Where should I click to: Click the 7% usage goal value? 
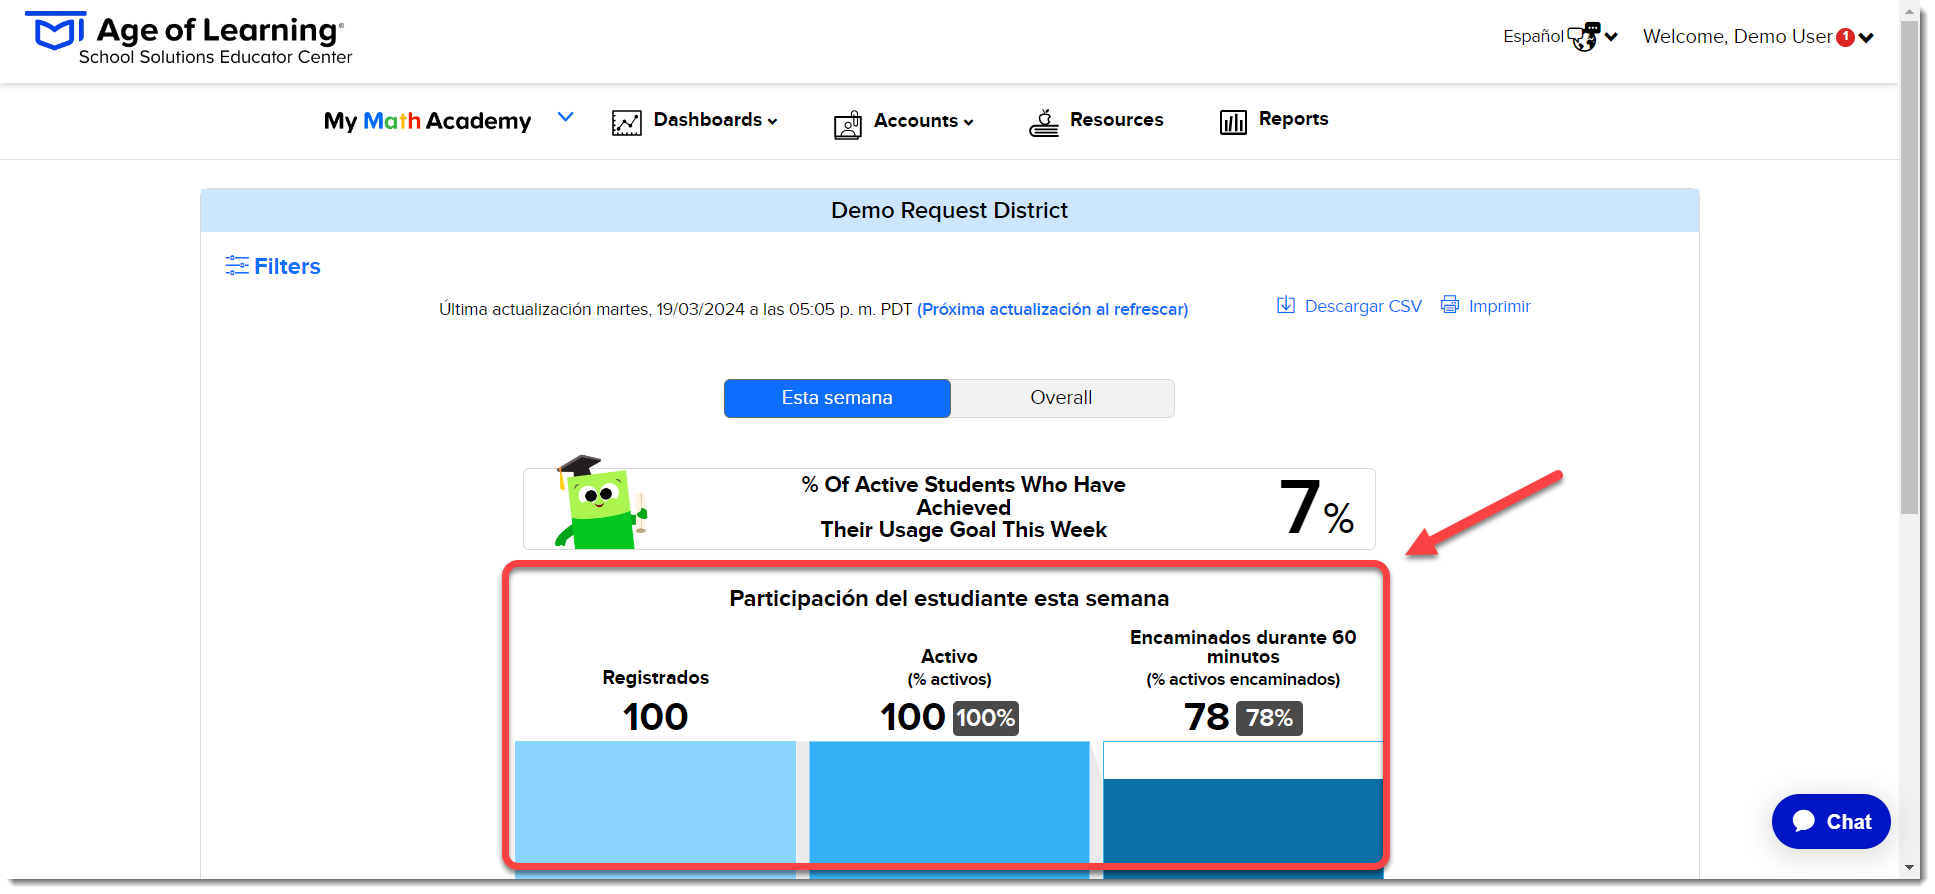[x=1316, y=507]
